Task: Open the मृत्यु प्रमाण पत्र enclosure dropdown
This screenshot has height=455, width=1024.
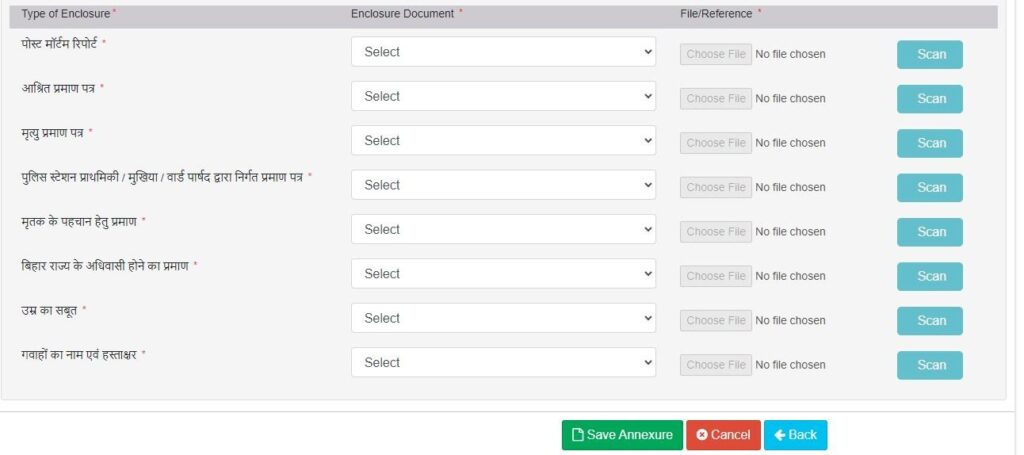Action: 503,141
